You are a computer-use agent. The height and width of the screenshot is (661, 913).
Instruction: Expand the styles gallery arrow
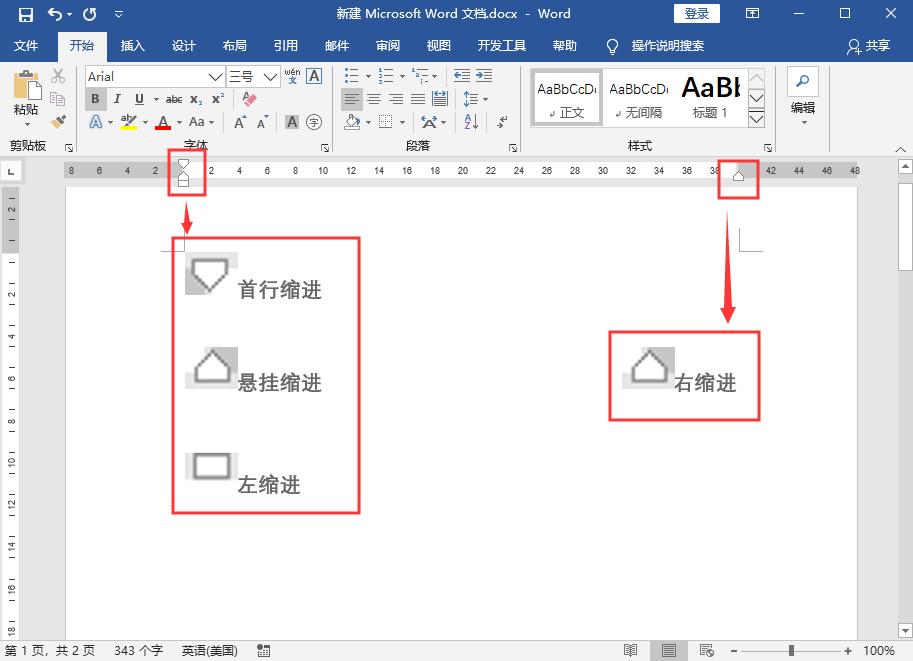pyautogui.click(x=756, y=118)
